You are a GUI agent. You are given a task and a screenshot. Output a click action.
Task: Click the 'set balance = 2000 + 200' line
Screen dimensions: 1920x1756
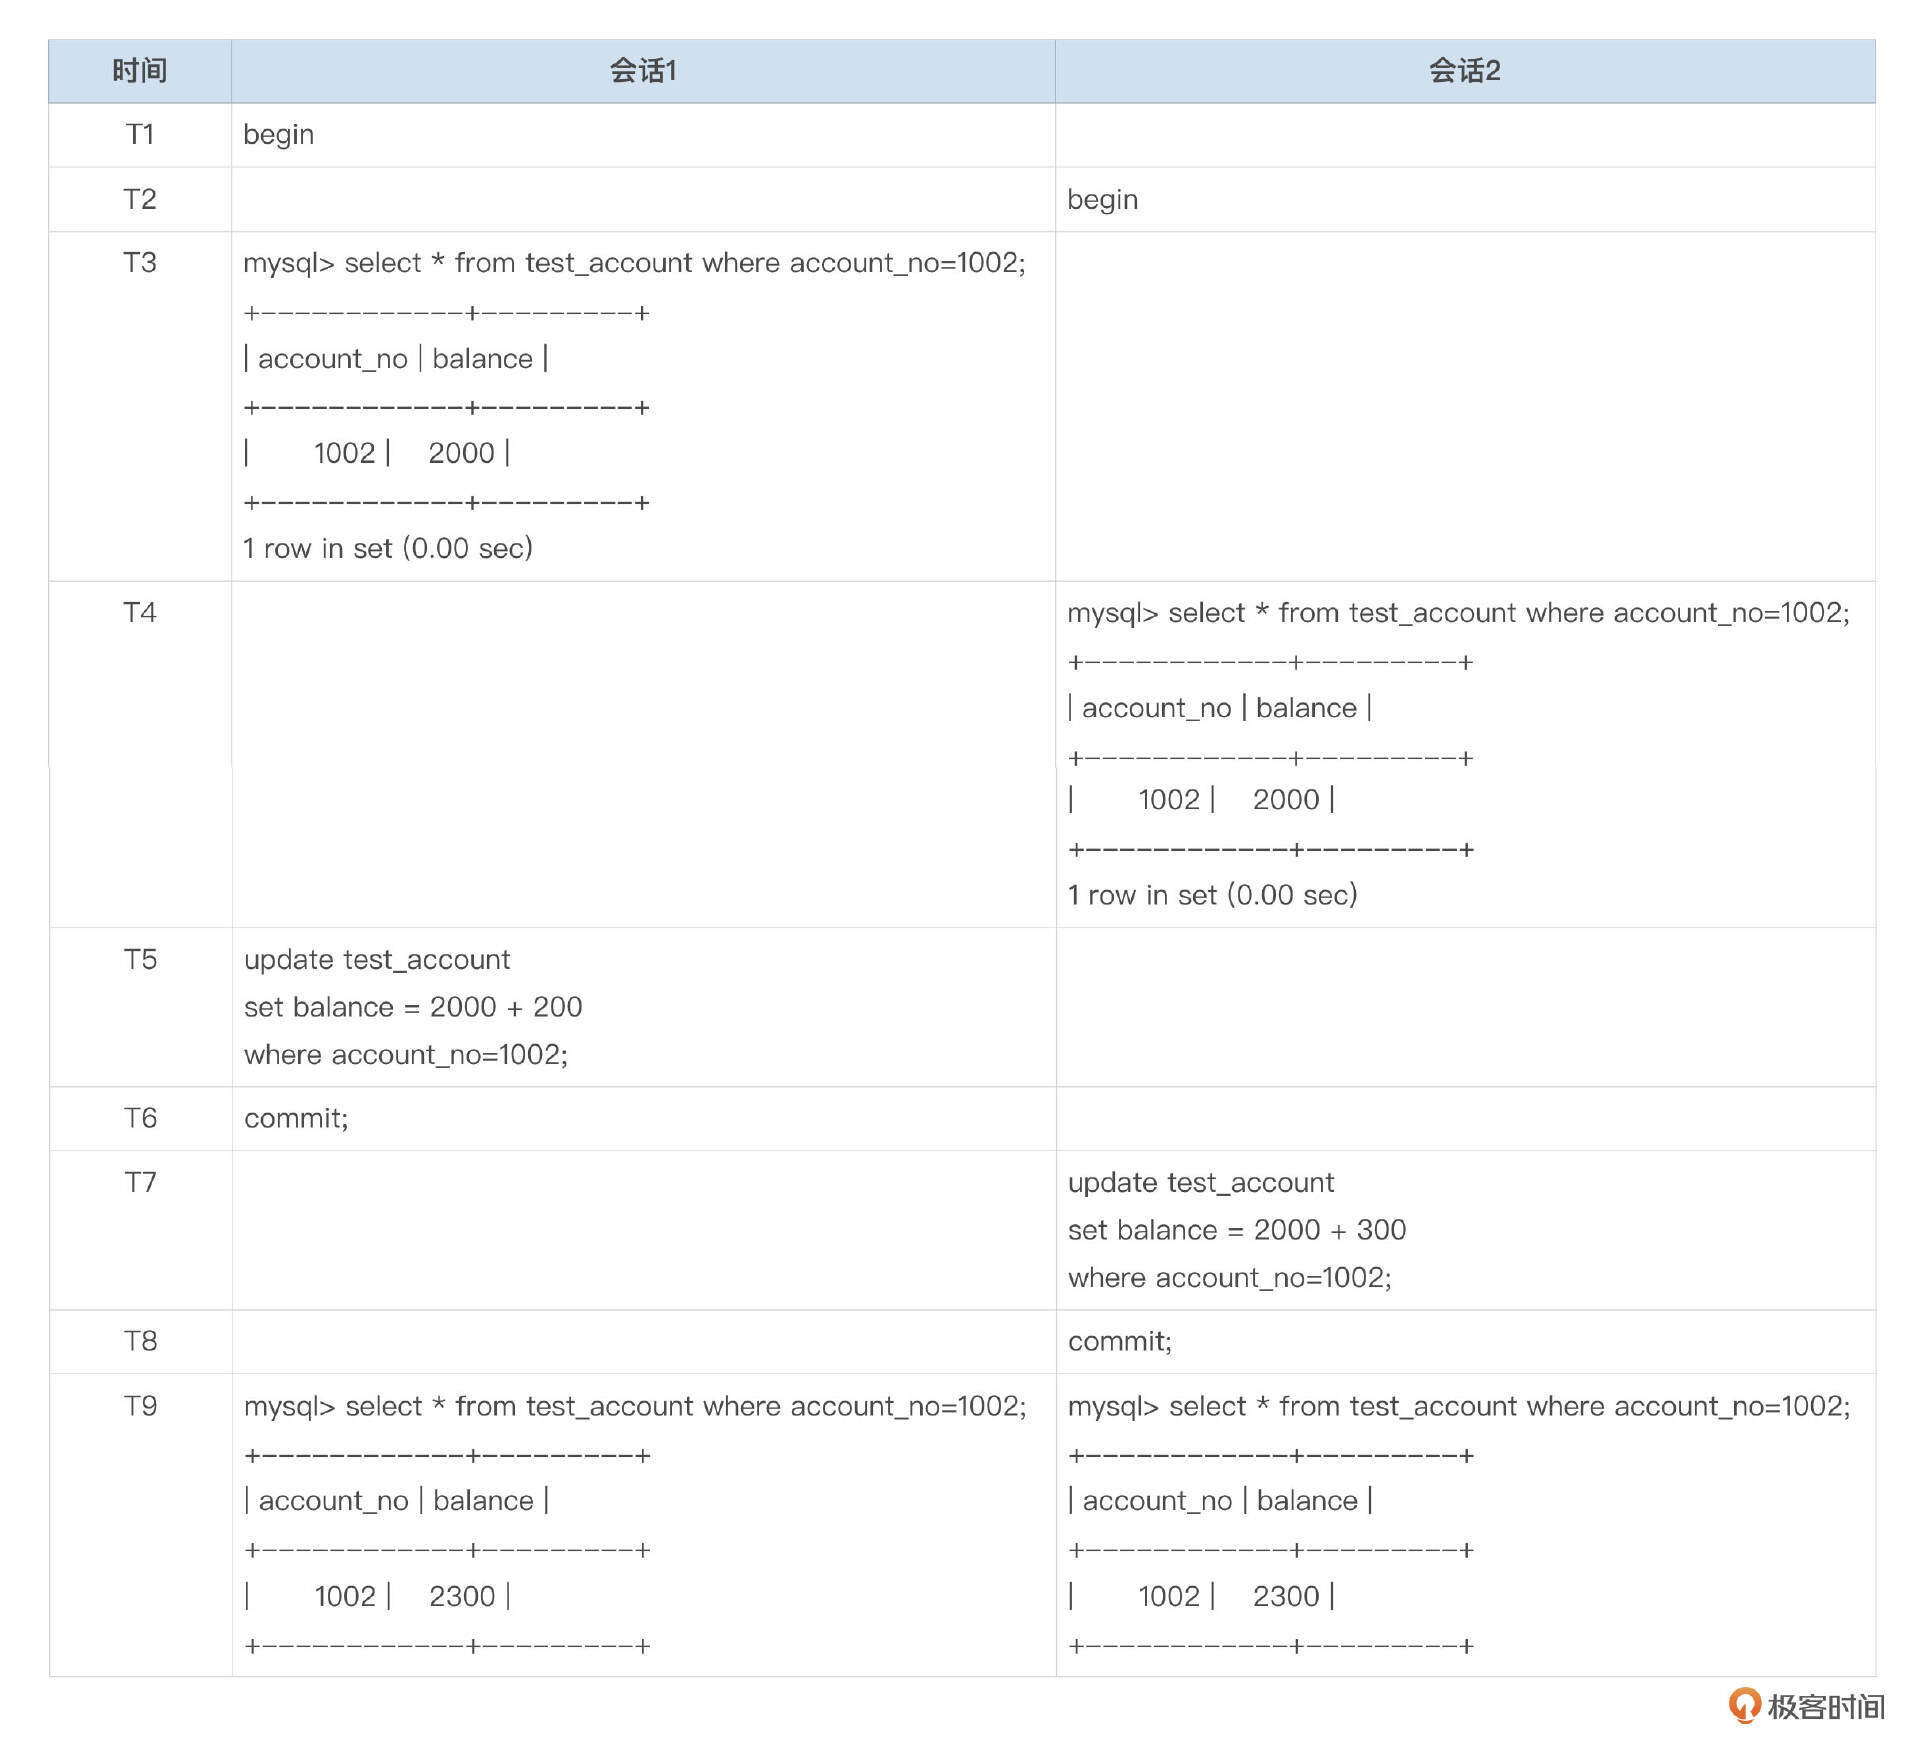(x=413, y=1007)
